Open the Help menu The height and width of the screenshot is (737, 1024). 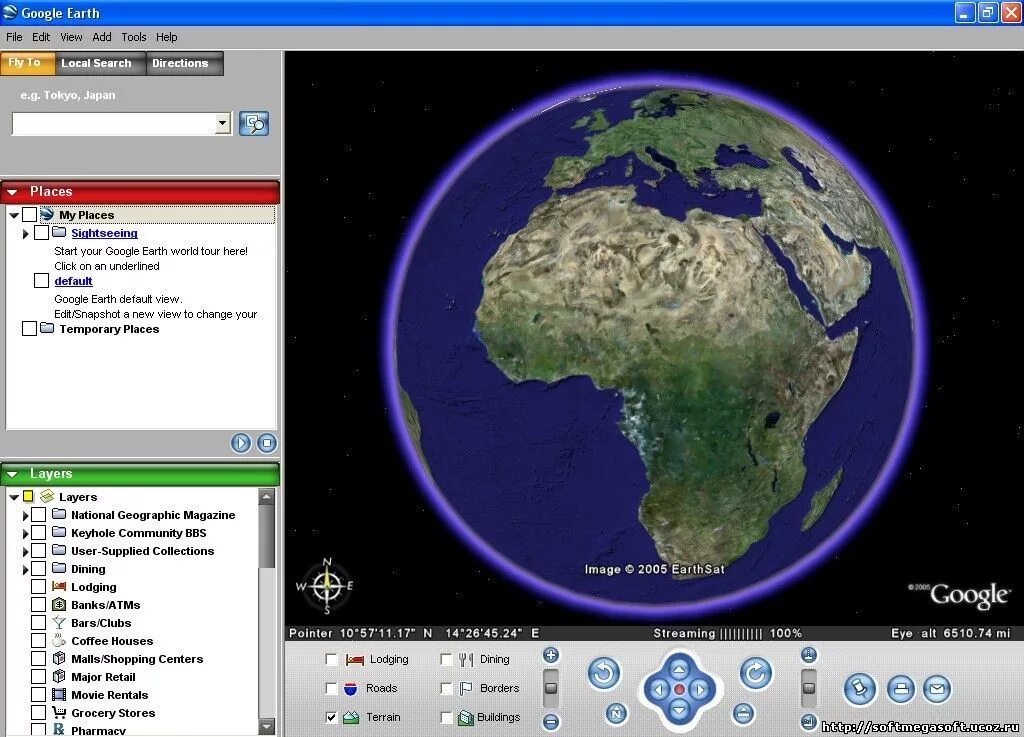(x=167, y=37)
